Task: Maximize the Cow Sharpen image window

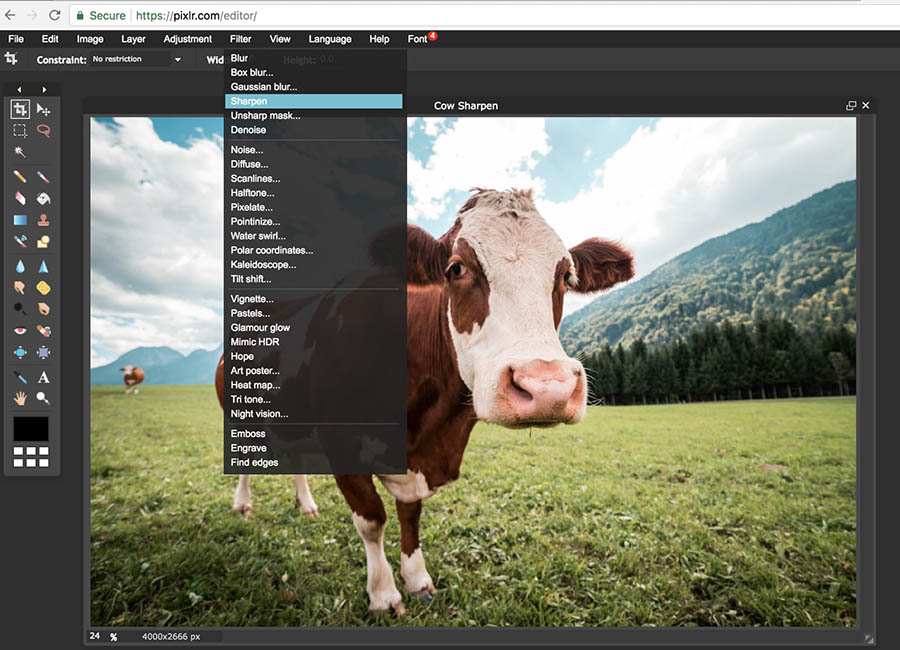Action: (x=851, y=106)
